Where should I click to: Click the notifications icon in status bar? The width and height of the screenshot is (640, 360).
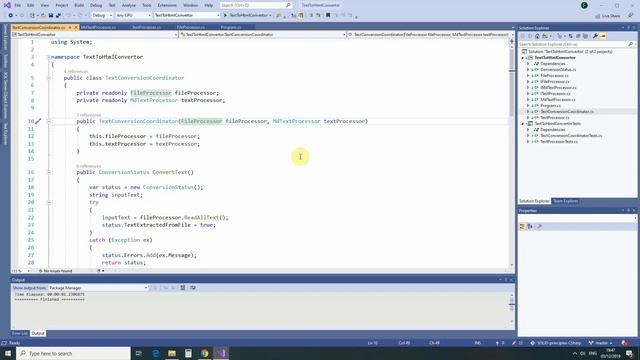(624, 343)
